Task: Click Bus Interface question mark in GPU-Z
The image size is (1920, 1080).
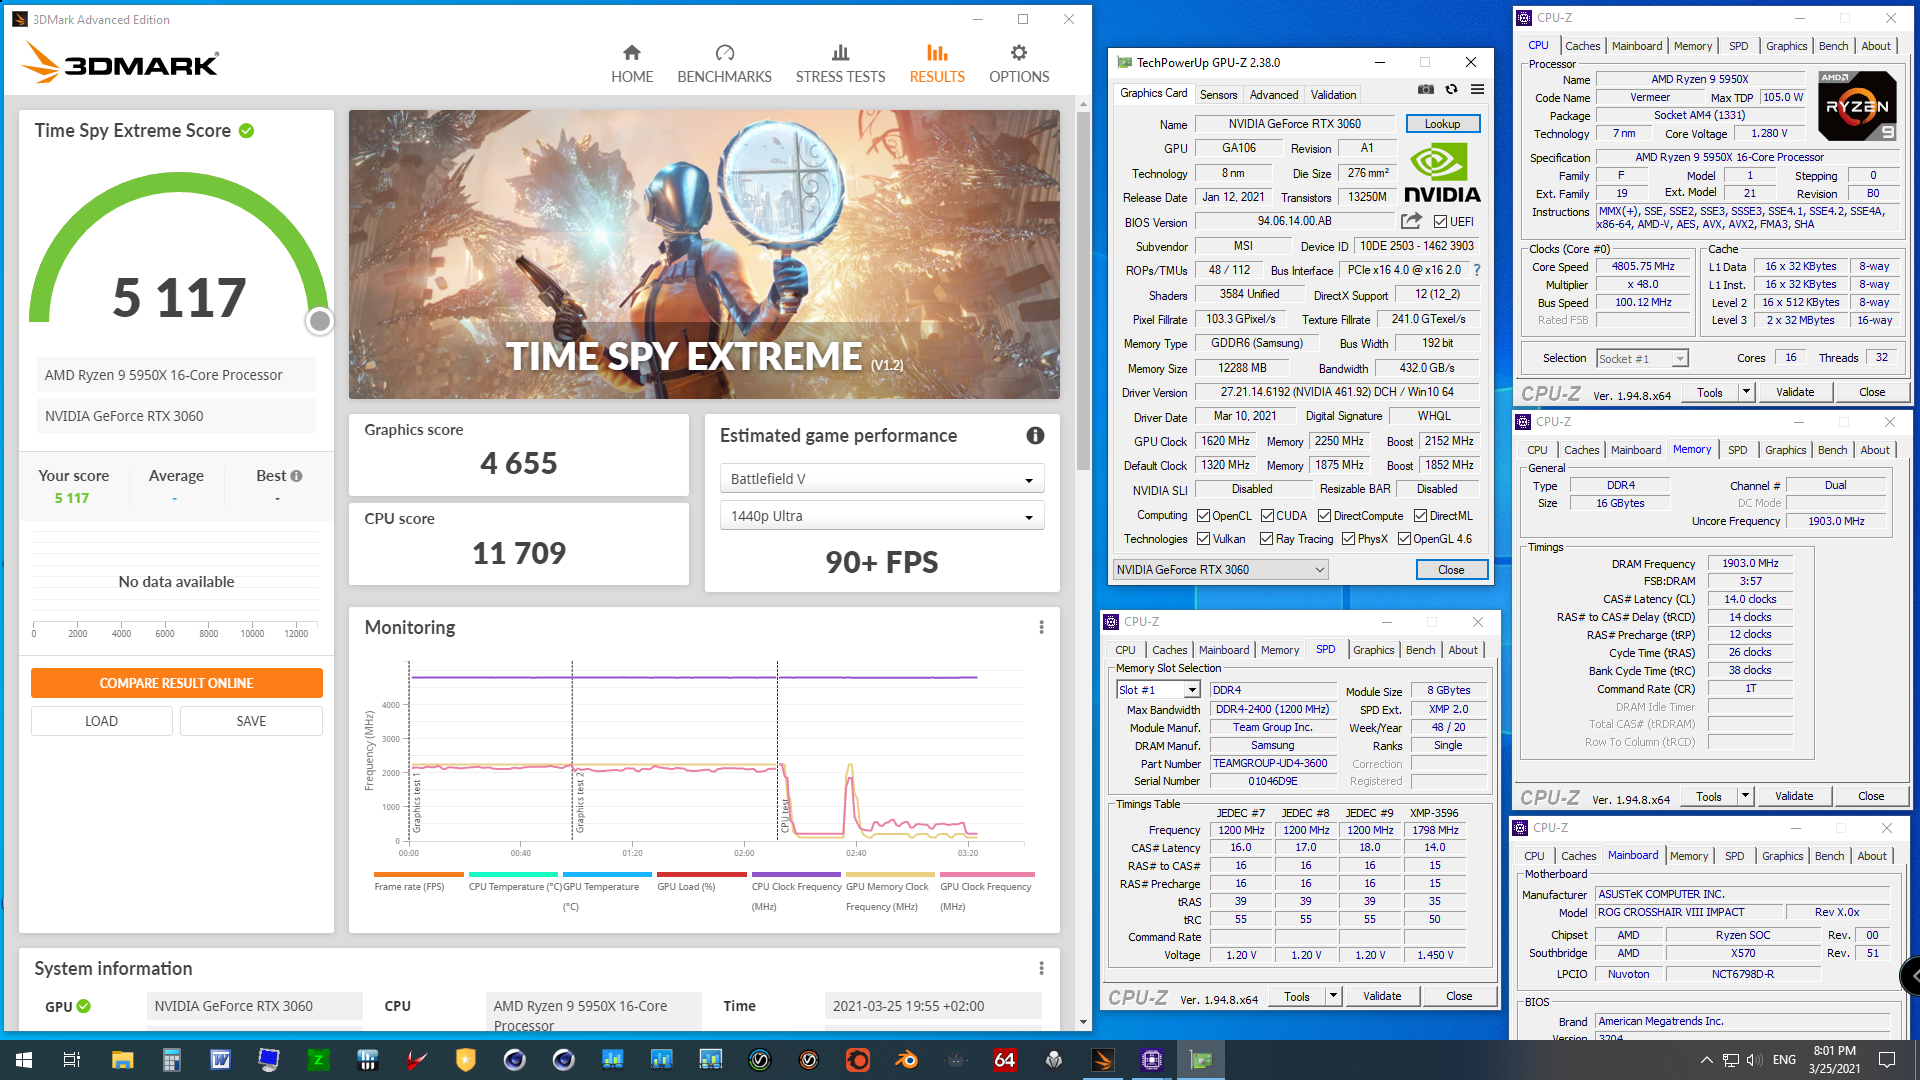Action: 1477,270
